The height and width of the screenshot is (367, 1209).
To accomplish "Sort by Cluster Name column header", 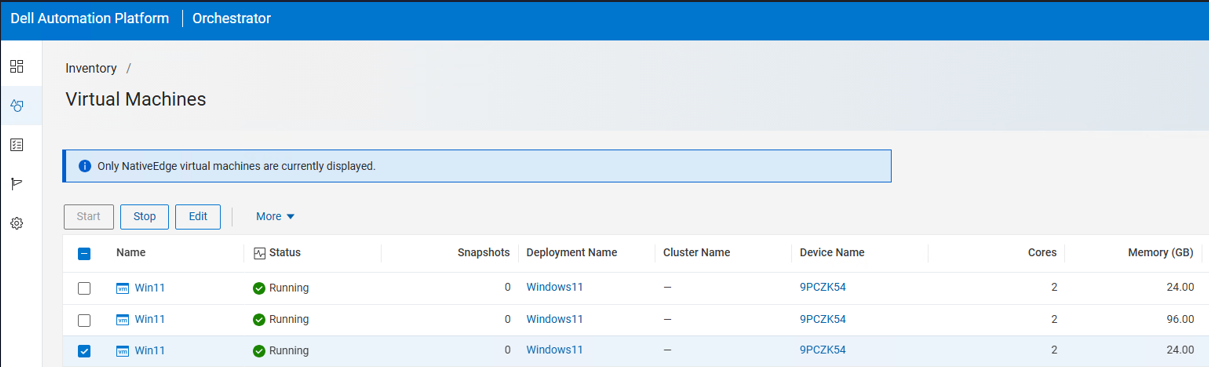I will coord(697,253).
